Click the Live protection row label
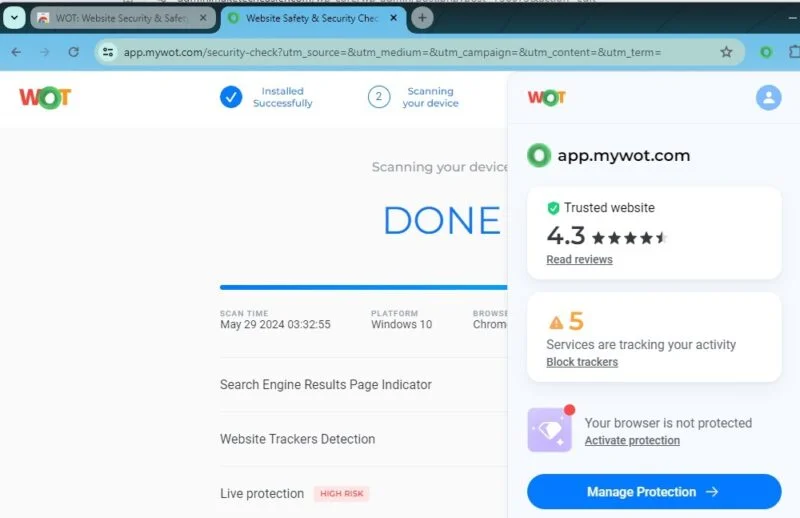The image size is (800, 518). (262, 494)
